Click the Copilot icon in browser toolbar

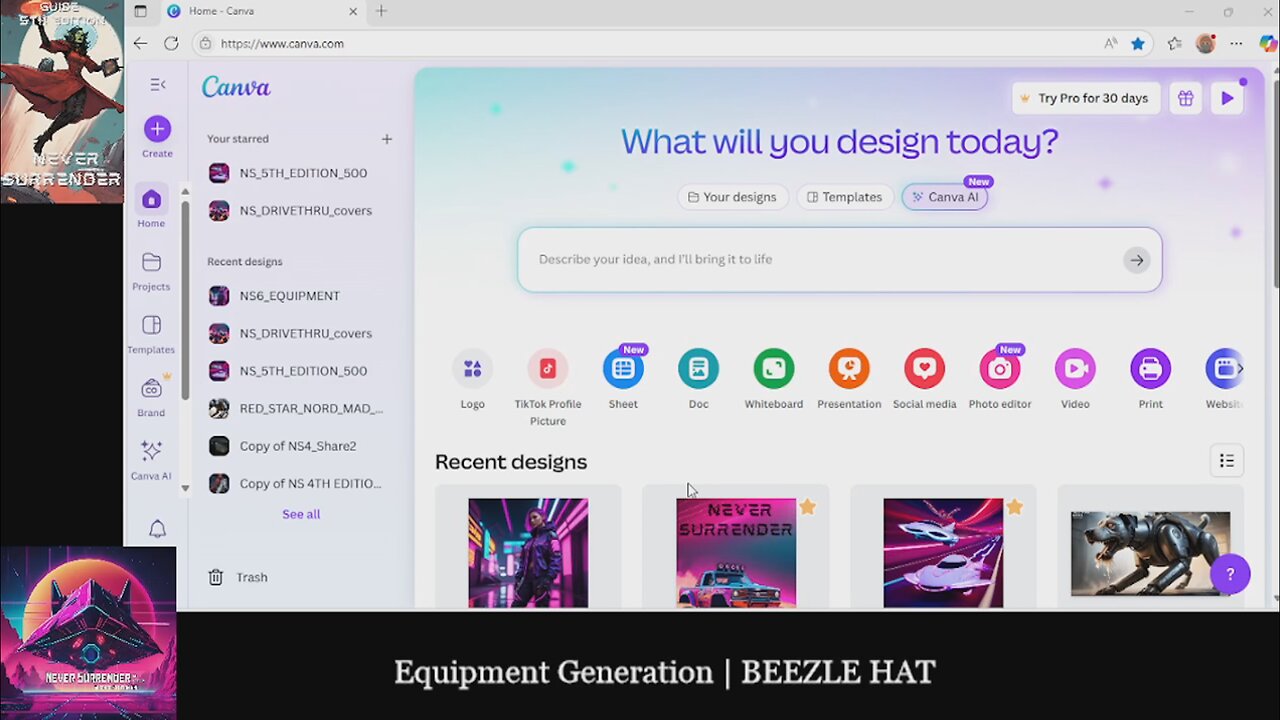click(1267, 43)
